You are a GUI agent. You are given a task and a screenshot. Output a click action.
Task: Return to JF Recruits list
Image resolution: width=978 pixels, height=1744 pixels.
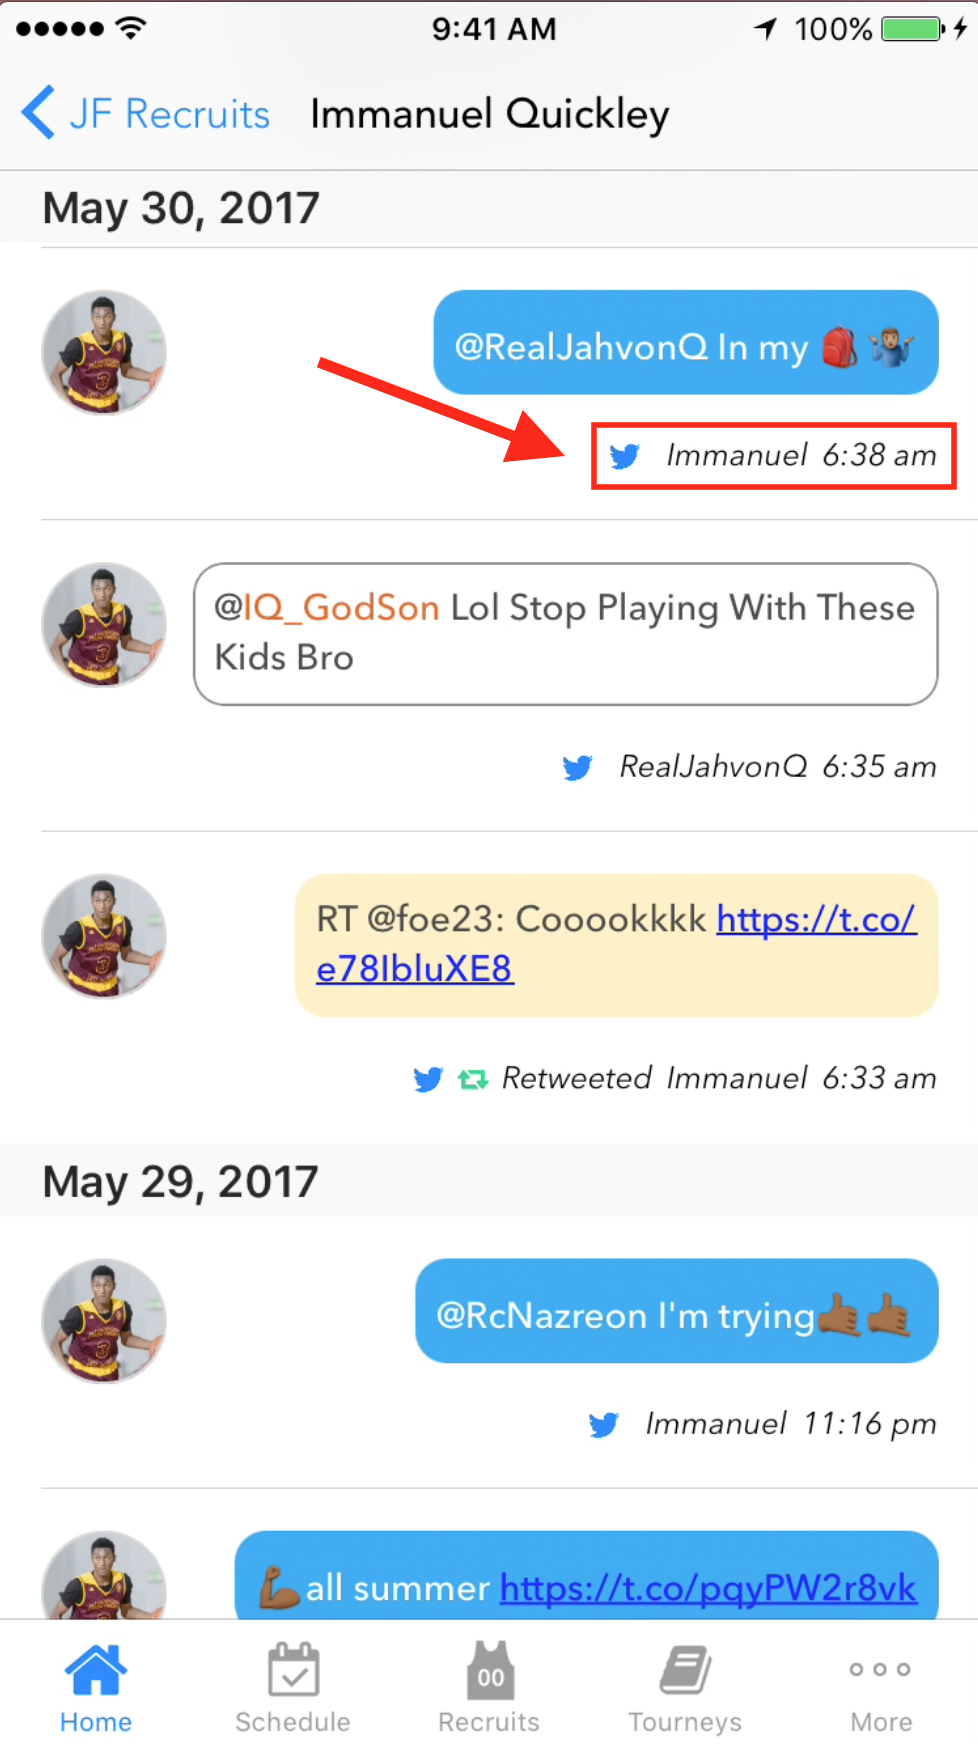click(169, 114)
